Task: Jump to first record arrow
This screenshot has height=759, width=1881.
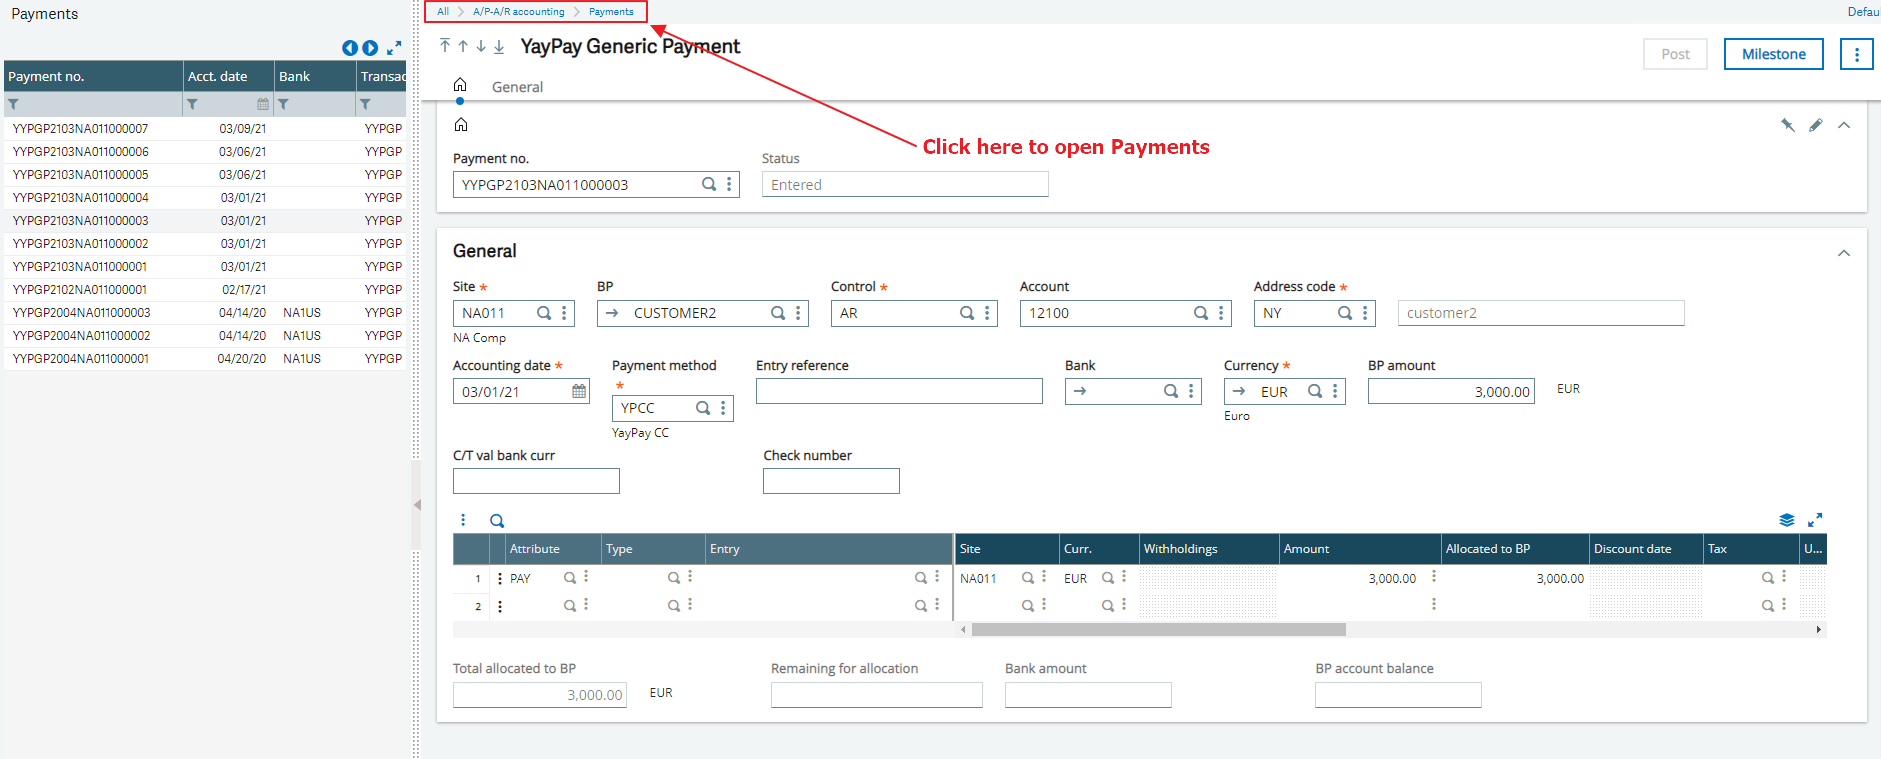Action: 445,46
